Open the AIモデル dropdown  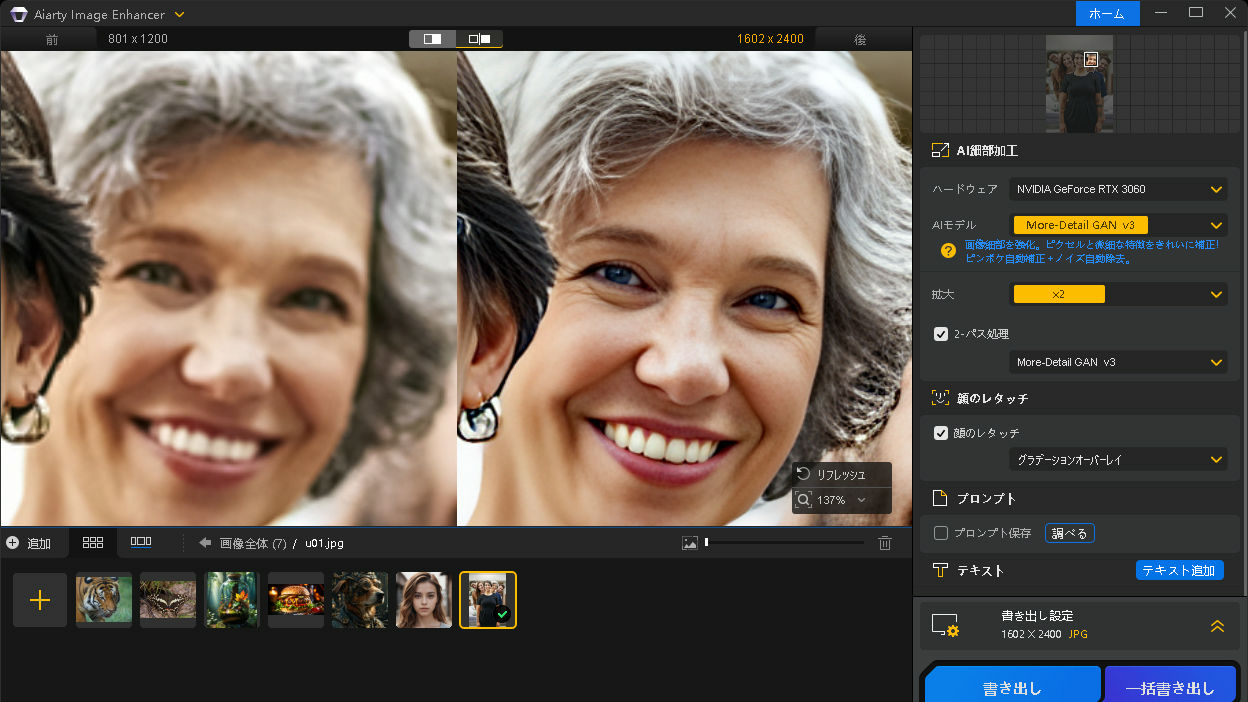pyautogui.click(x=1119, y=225)
